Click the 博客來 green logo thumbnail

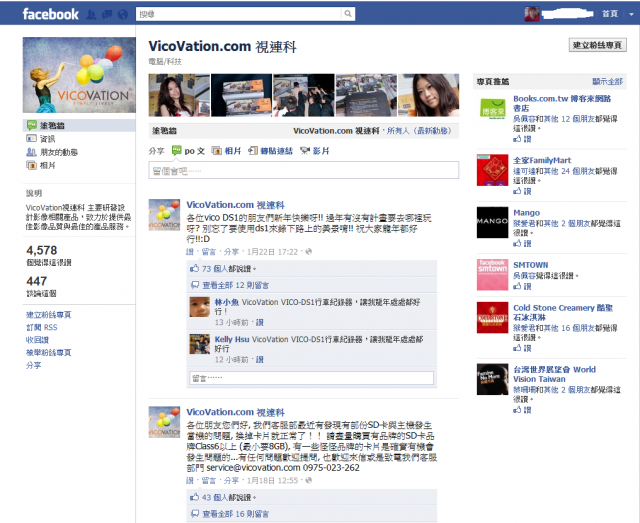[492, 109]
